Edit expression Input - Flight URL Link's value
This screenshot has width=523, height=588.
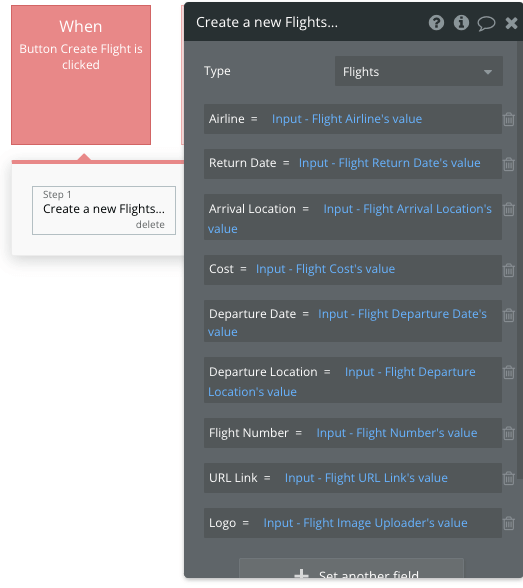366,478
